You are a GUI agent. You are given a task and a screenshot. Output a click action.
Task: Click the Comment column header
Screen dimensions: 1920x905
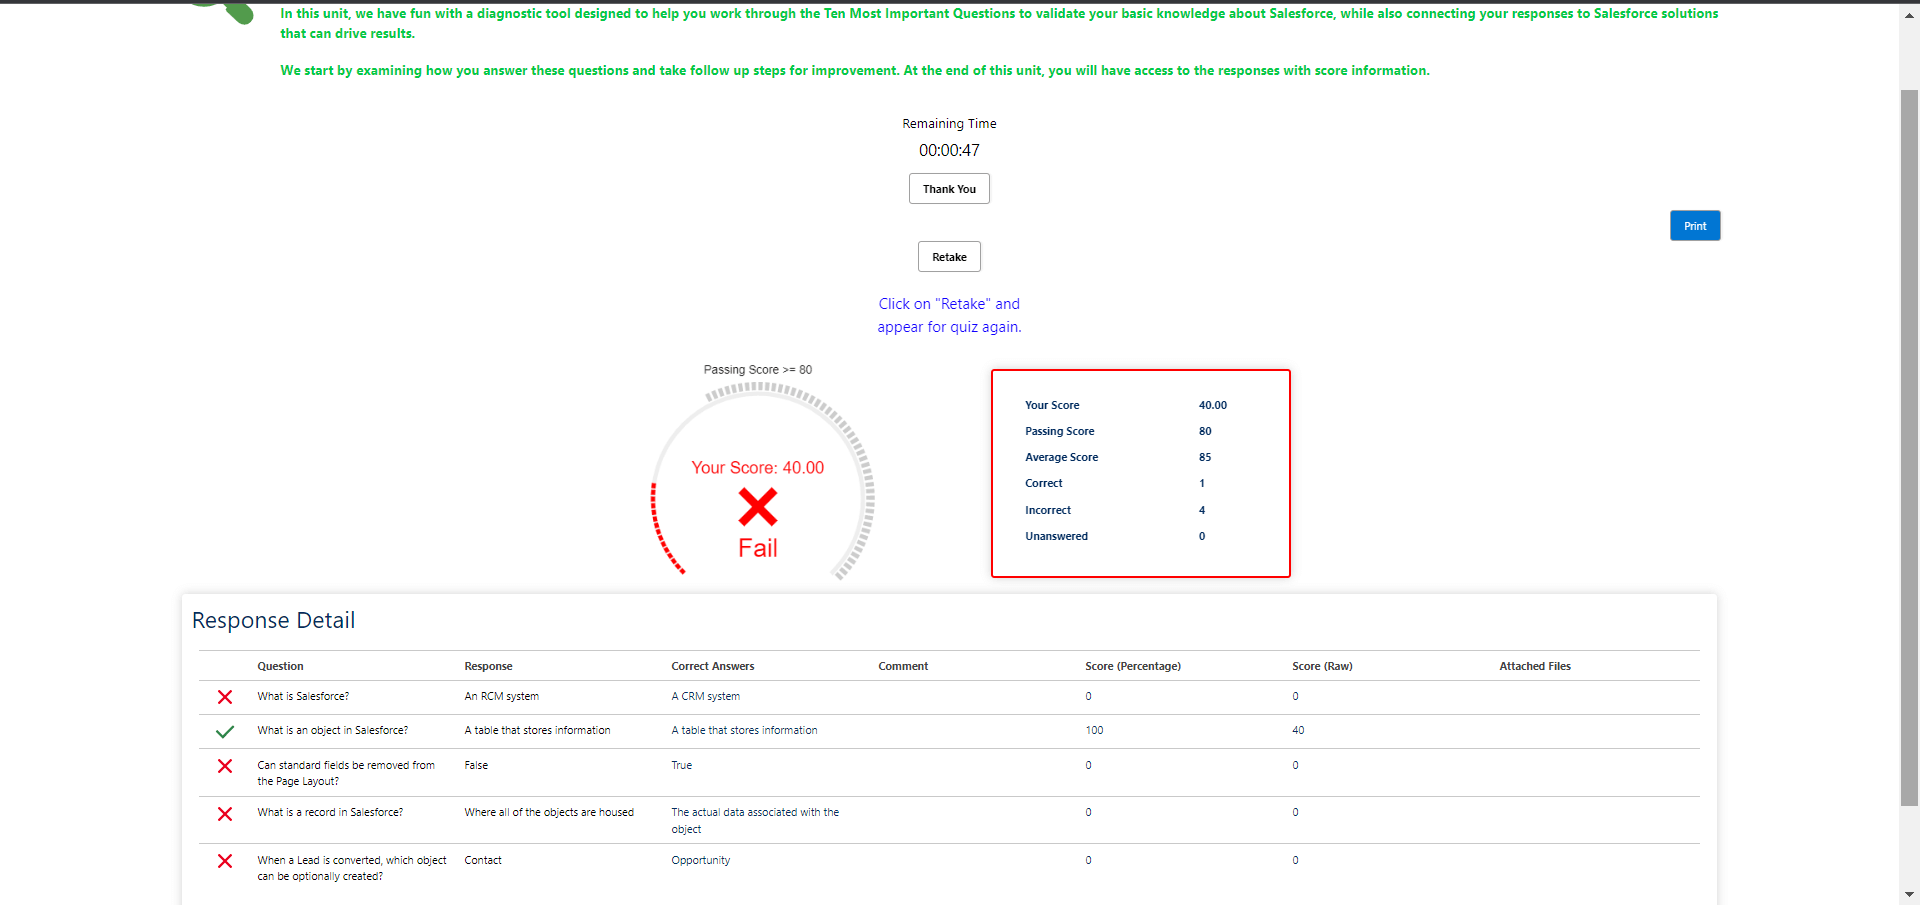pos(902,666)
